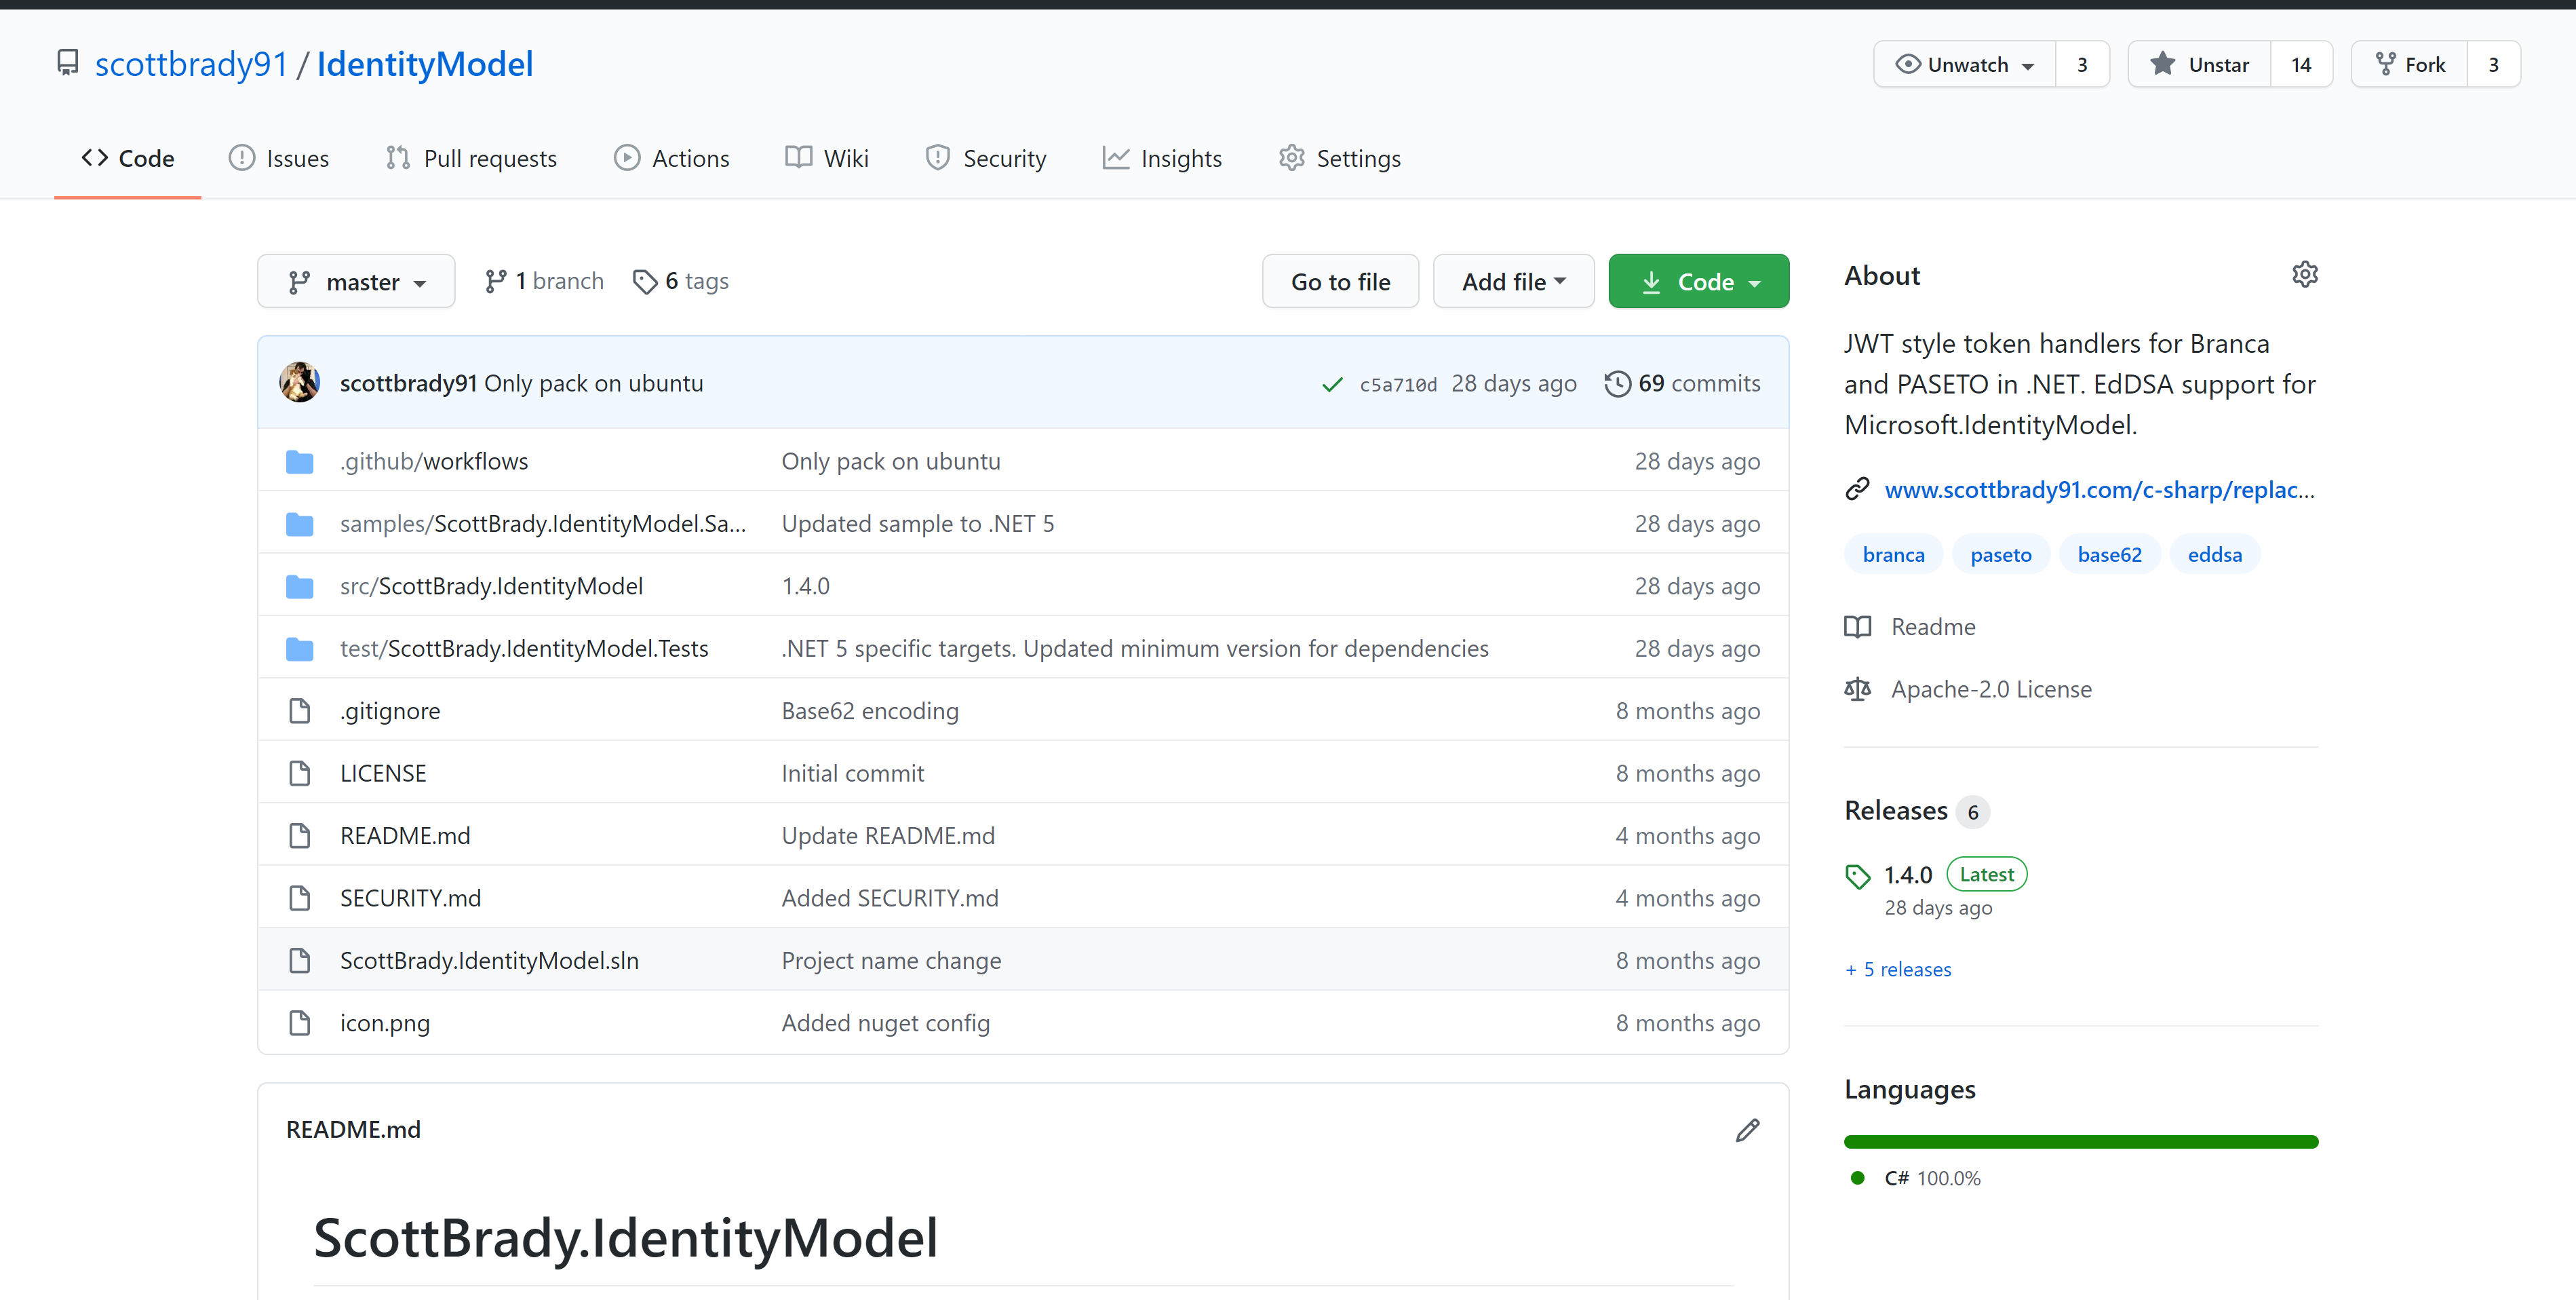Expand the Add file dropdown

click(x=1513, y=282)
